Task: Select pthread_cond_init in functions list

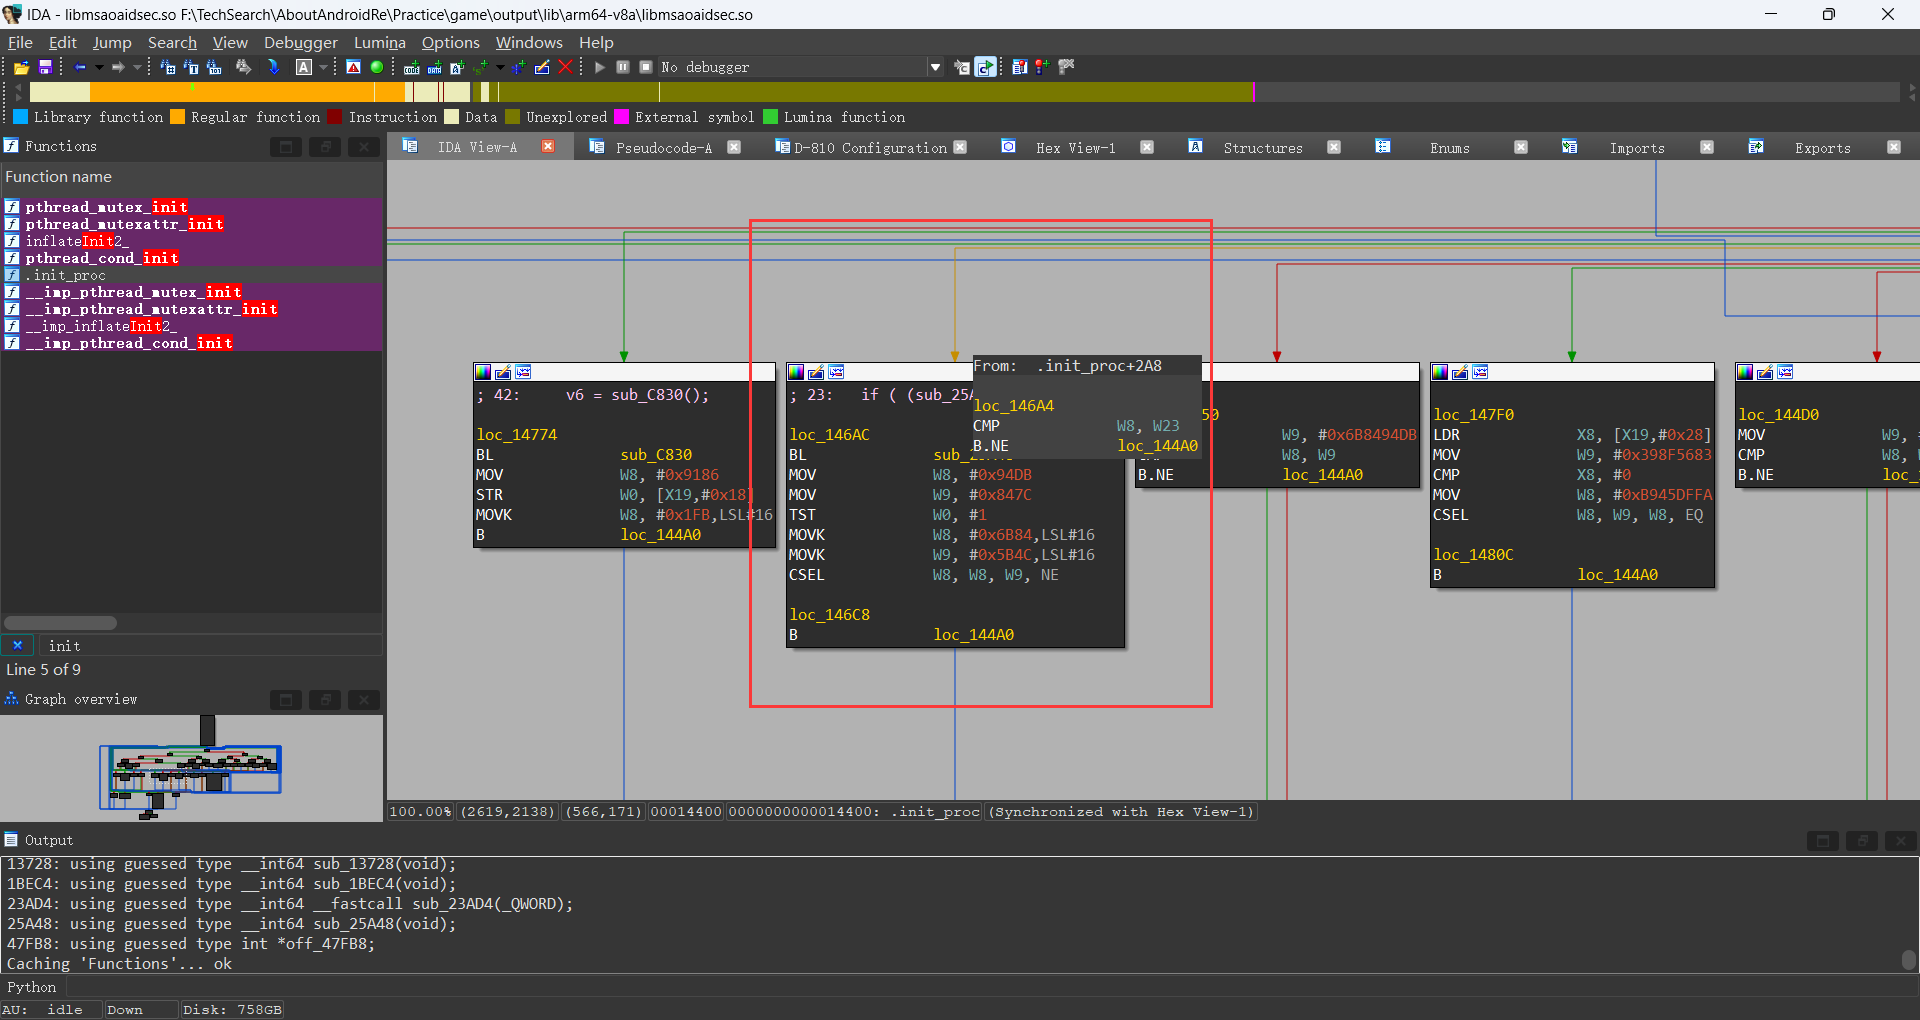Action: (x=102, y=258)
